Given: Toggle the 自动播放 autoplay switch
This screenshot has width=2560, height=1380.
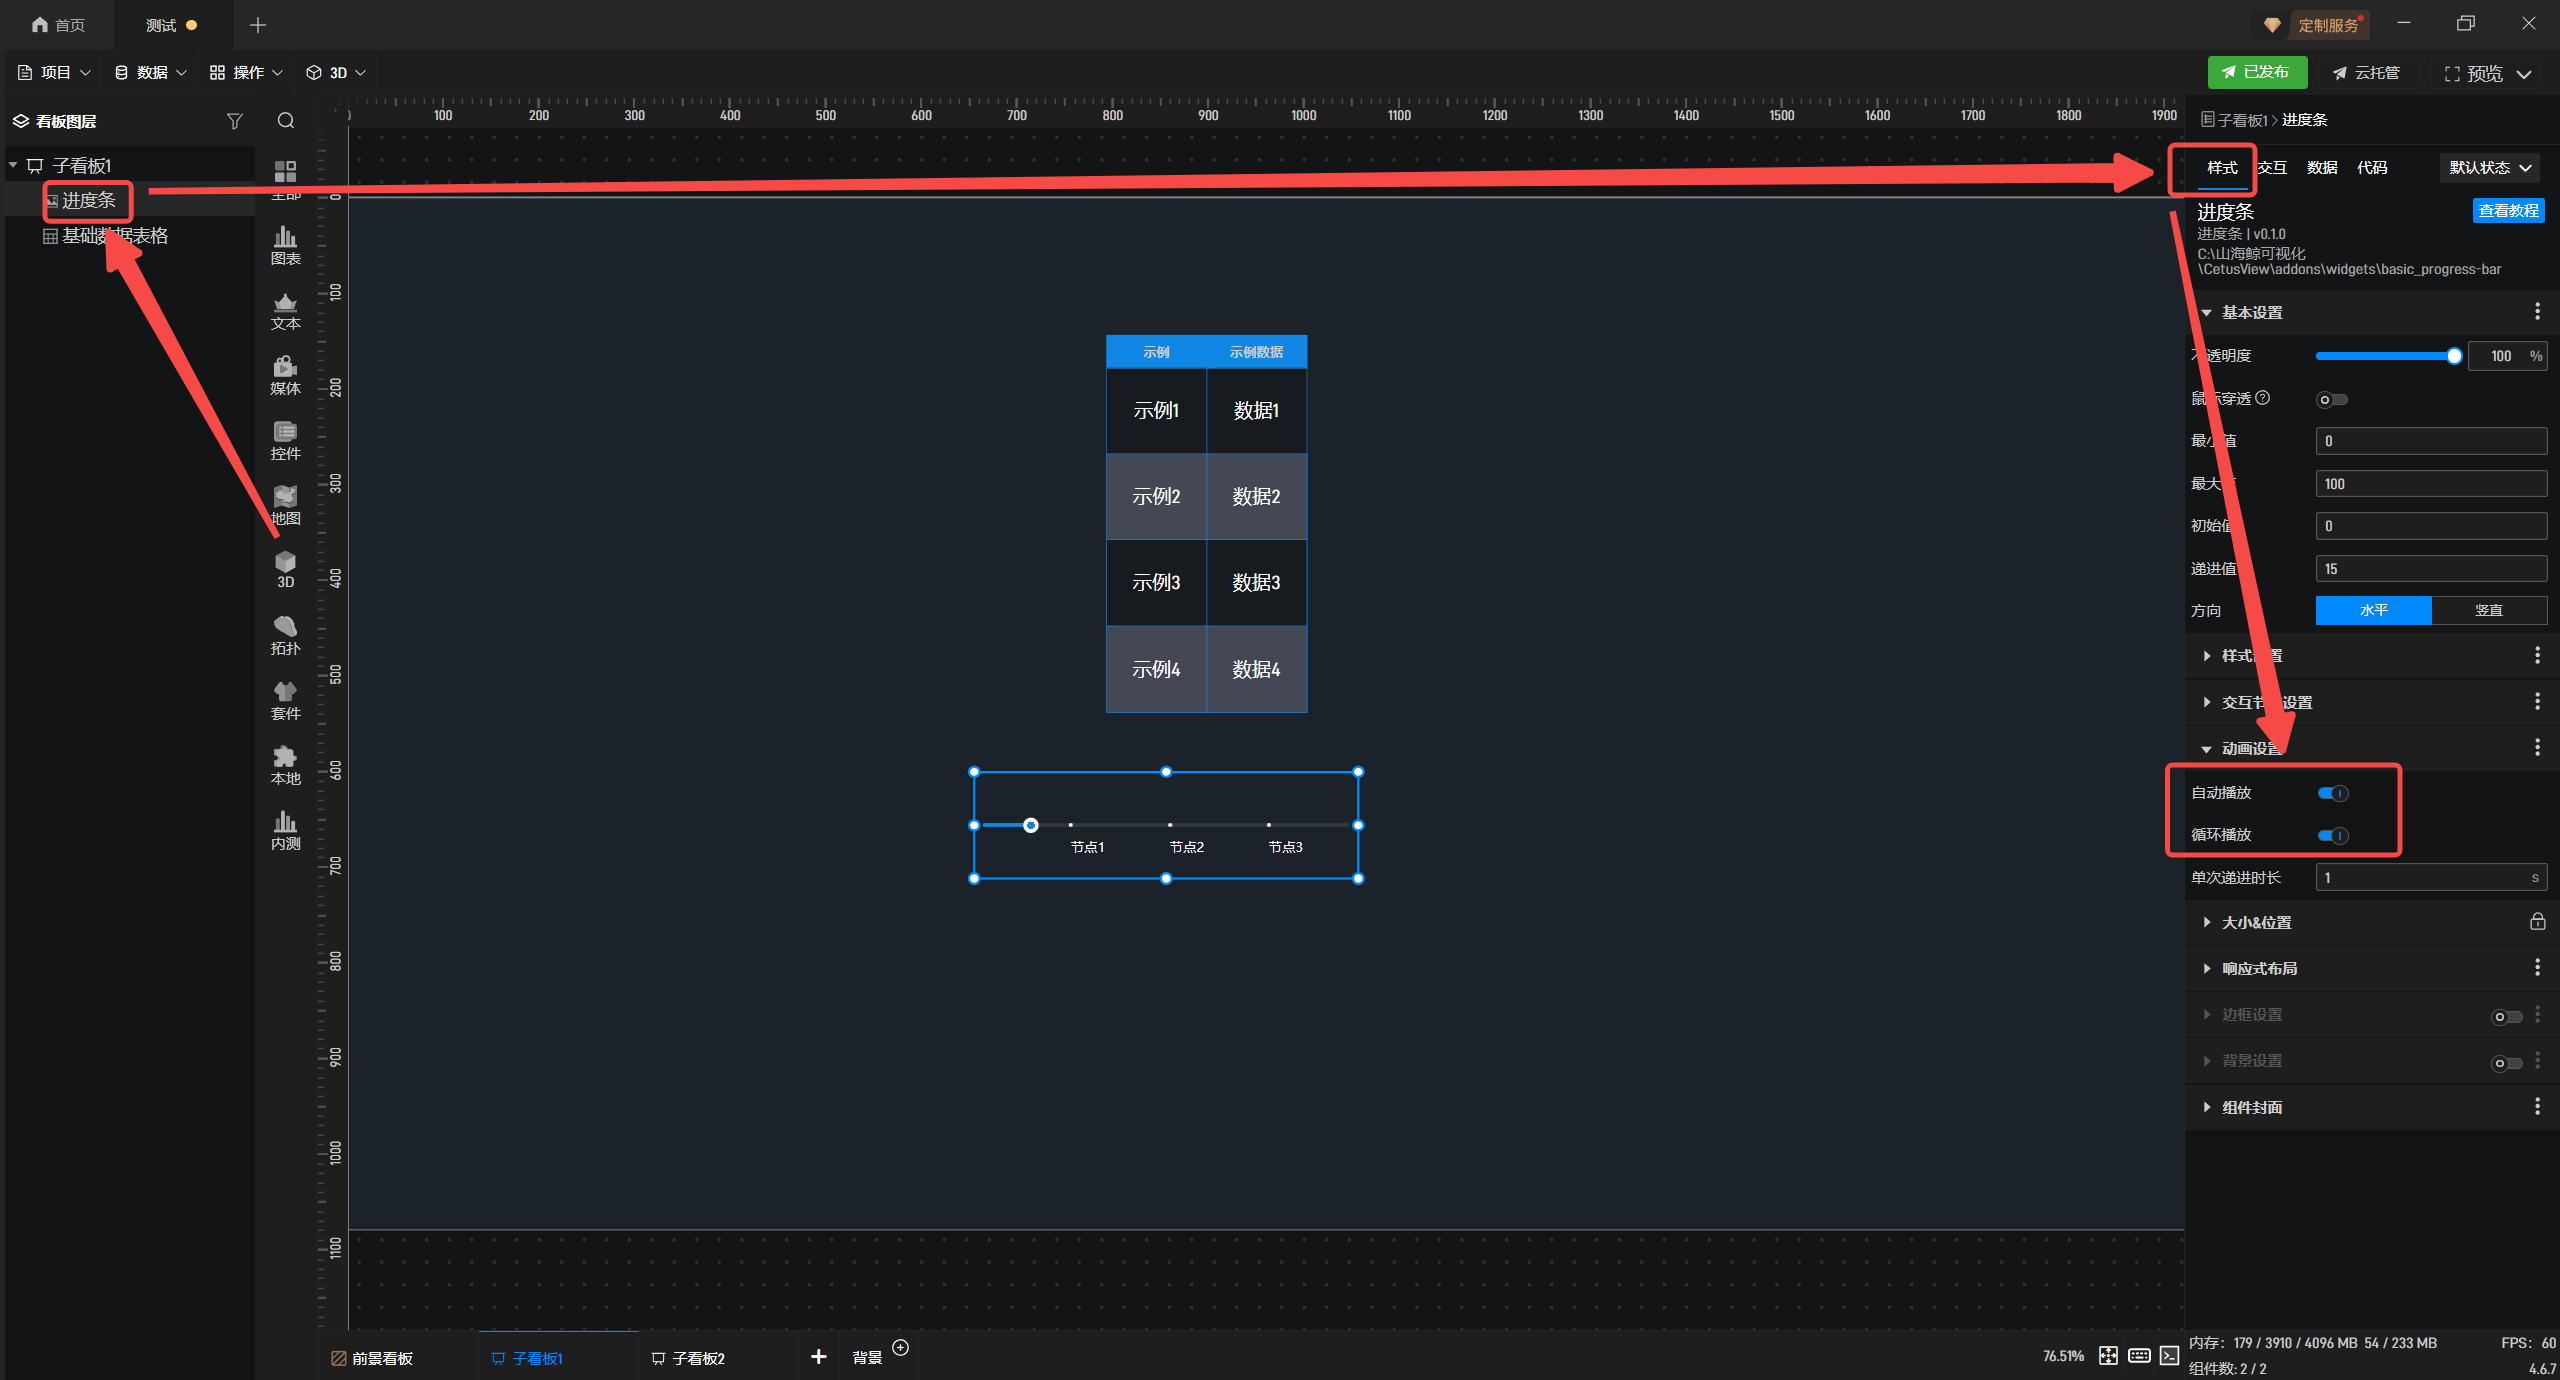Looking at the screenshot, I should click(x=2333, y=793).
